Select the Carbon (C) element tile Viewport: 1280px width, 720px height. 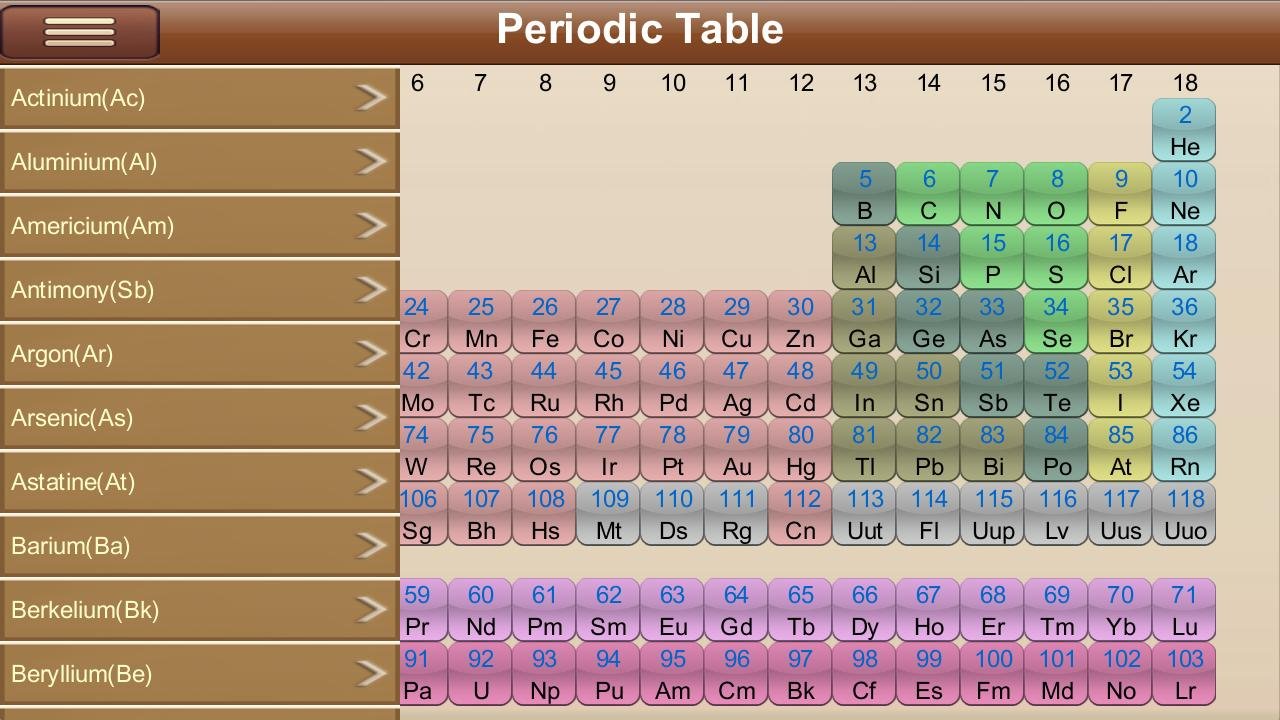(x=928, y=194)
